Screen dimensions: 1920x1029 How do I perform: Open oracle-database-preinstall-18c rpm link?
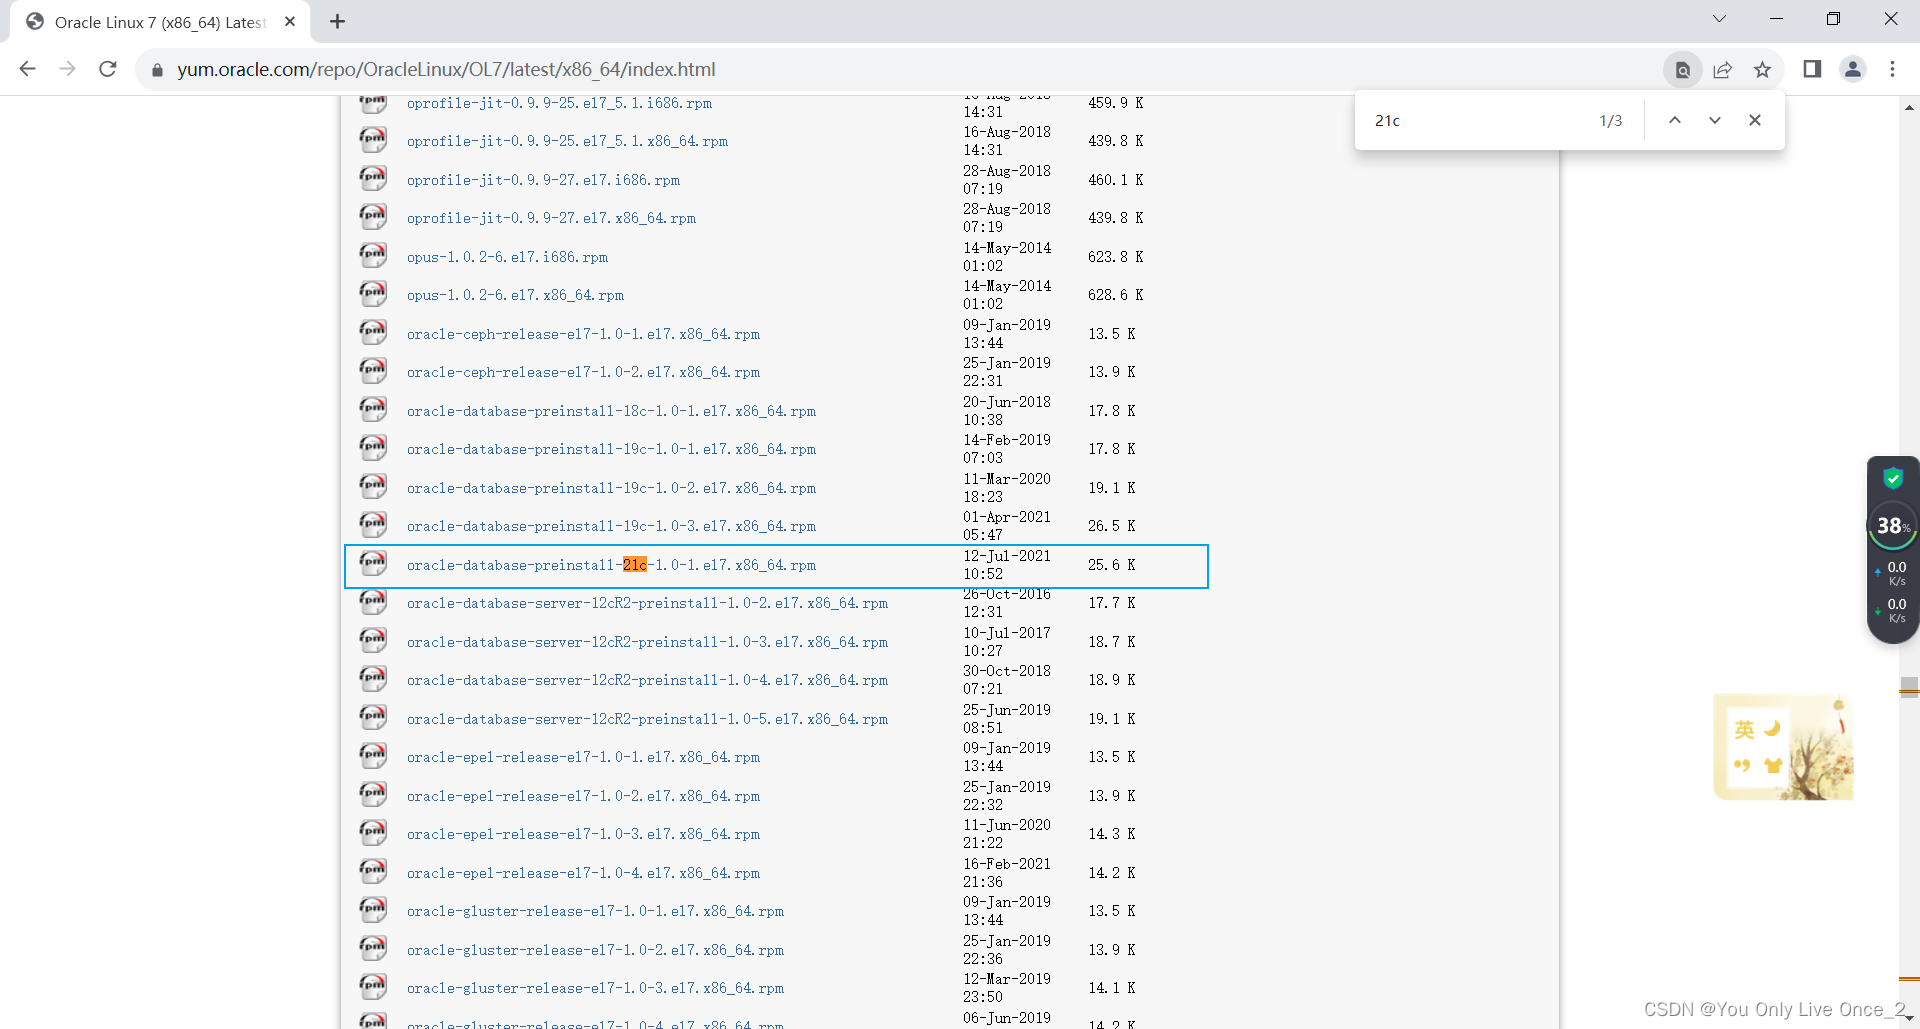coord(611,412)
